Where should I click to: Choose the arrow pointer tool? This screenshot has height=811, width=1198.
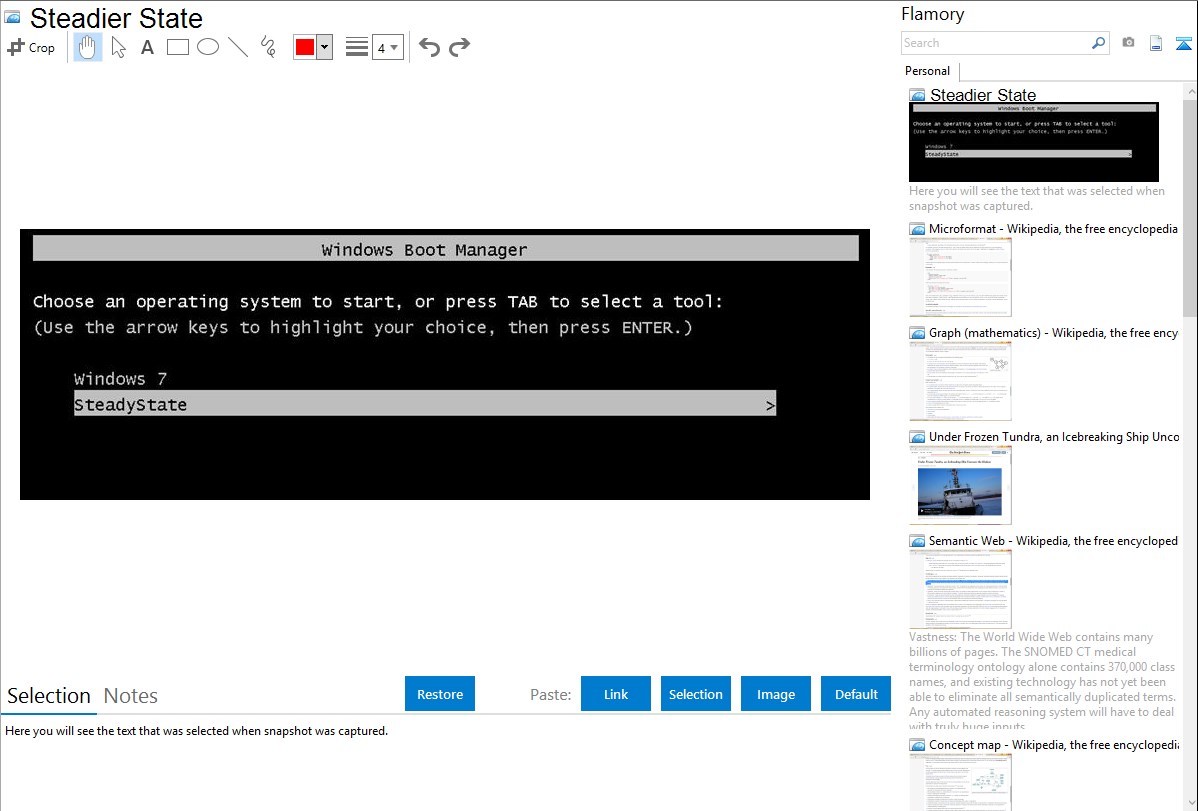pyautogui.click(x=118, y=47)
